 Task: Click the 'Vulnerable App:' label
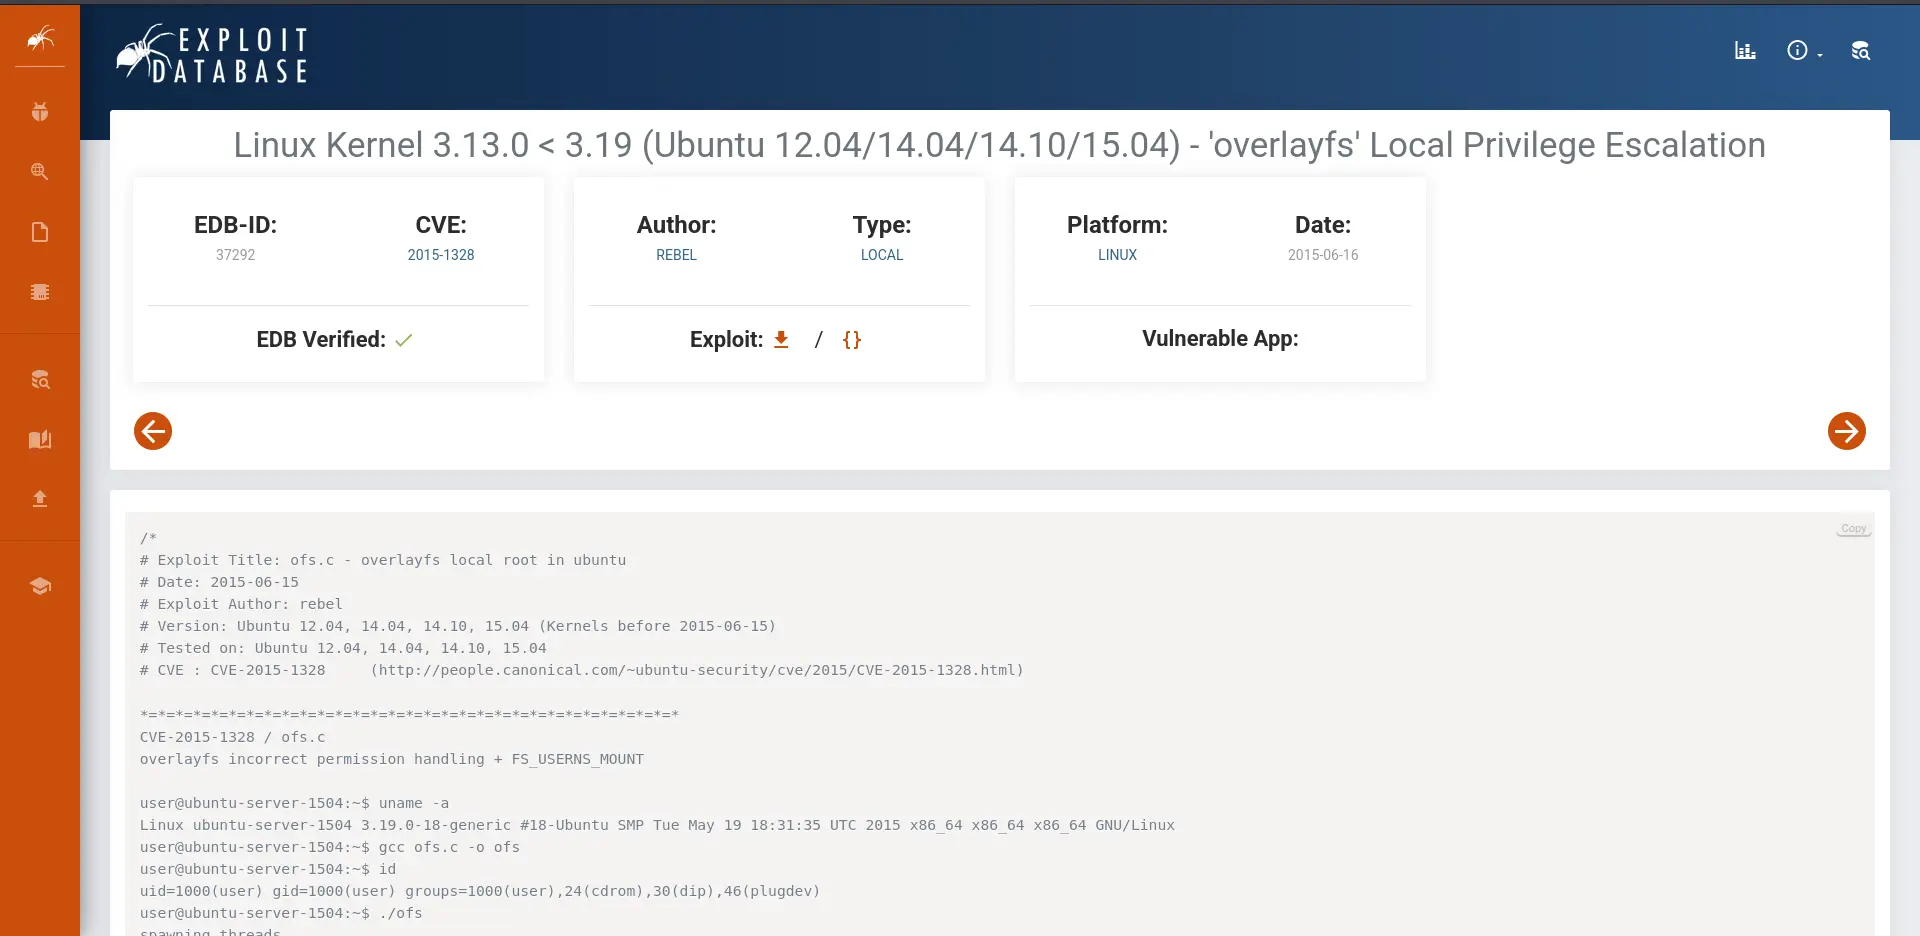click(x=1220, y=339)
